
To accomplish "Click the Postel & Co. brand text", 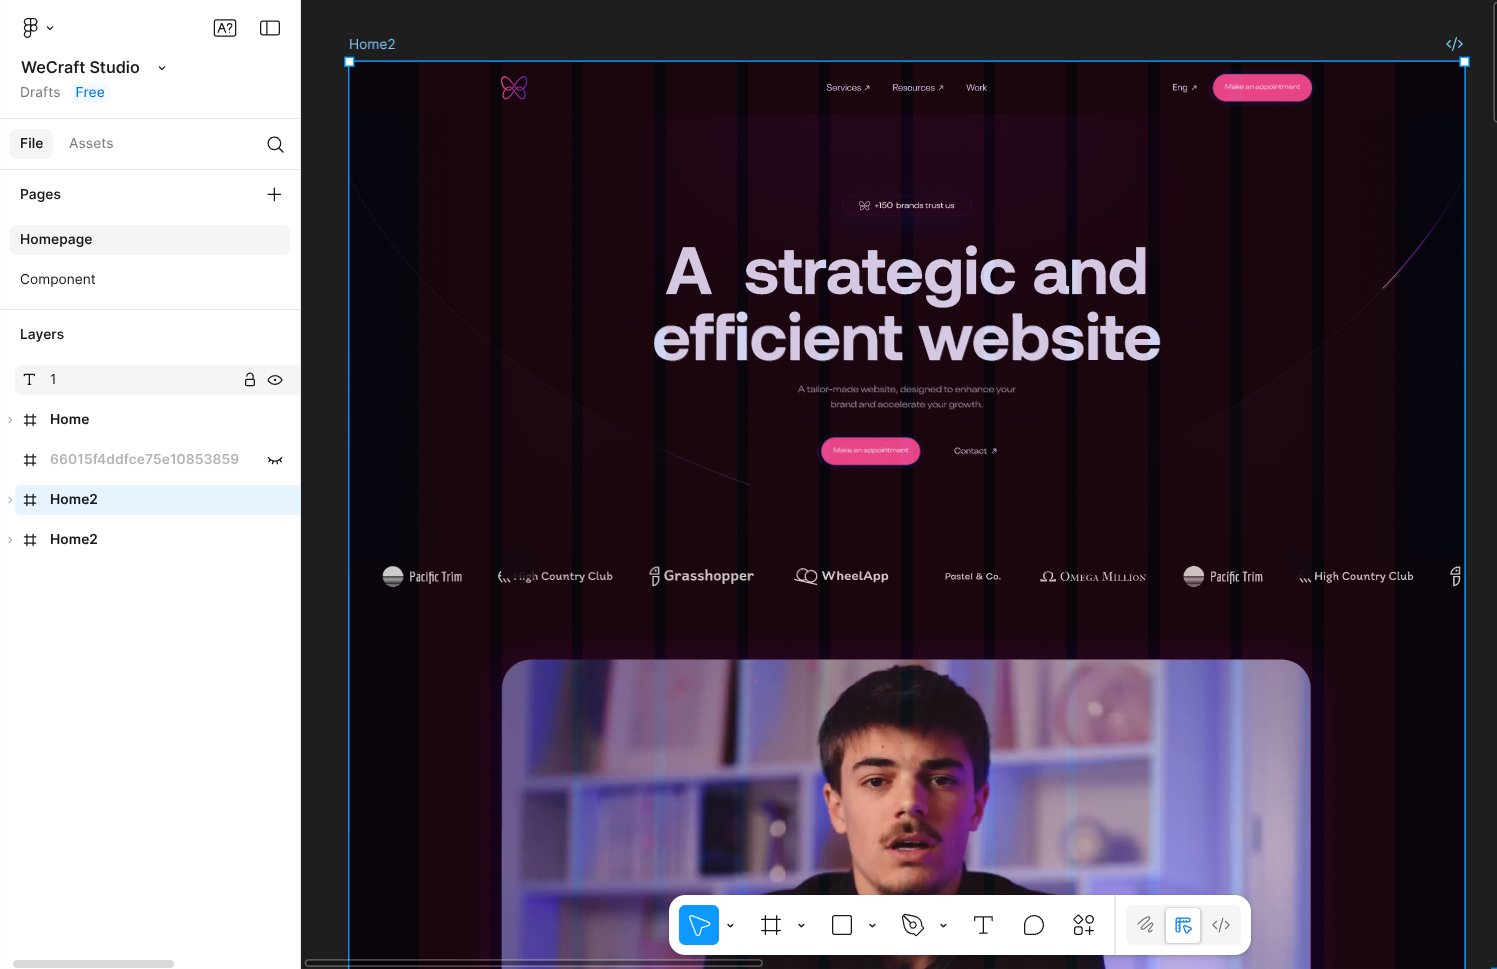I will point(972,577).
